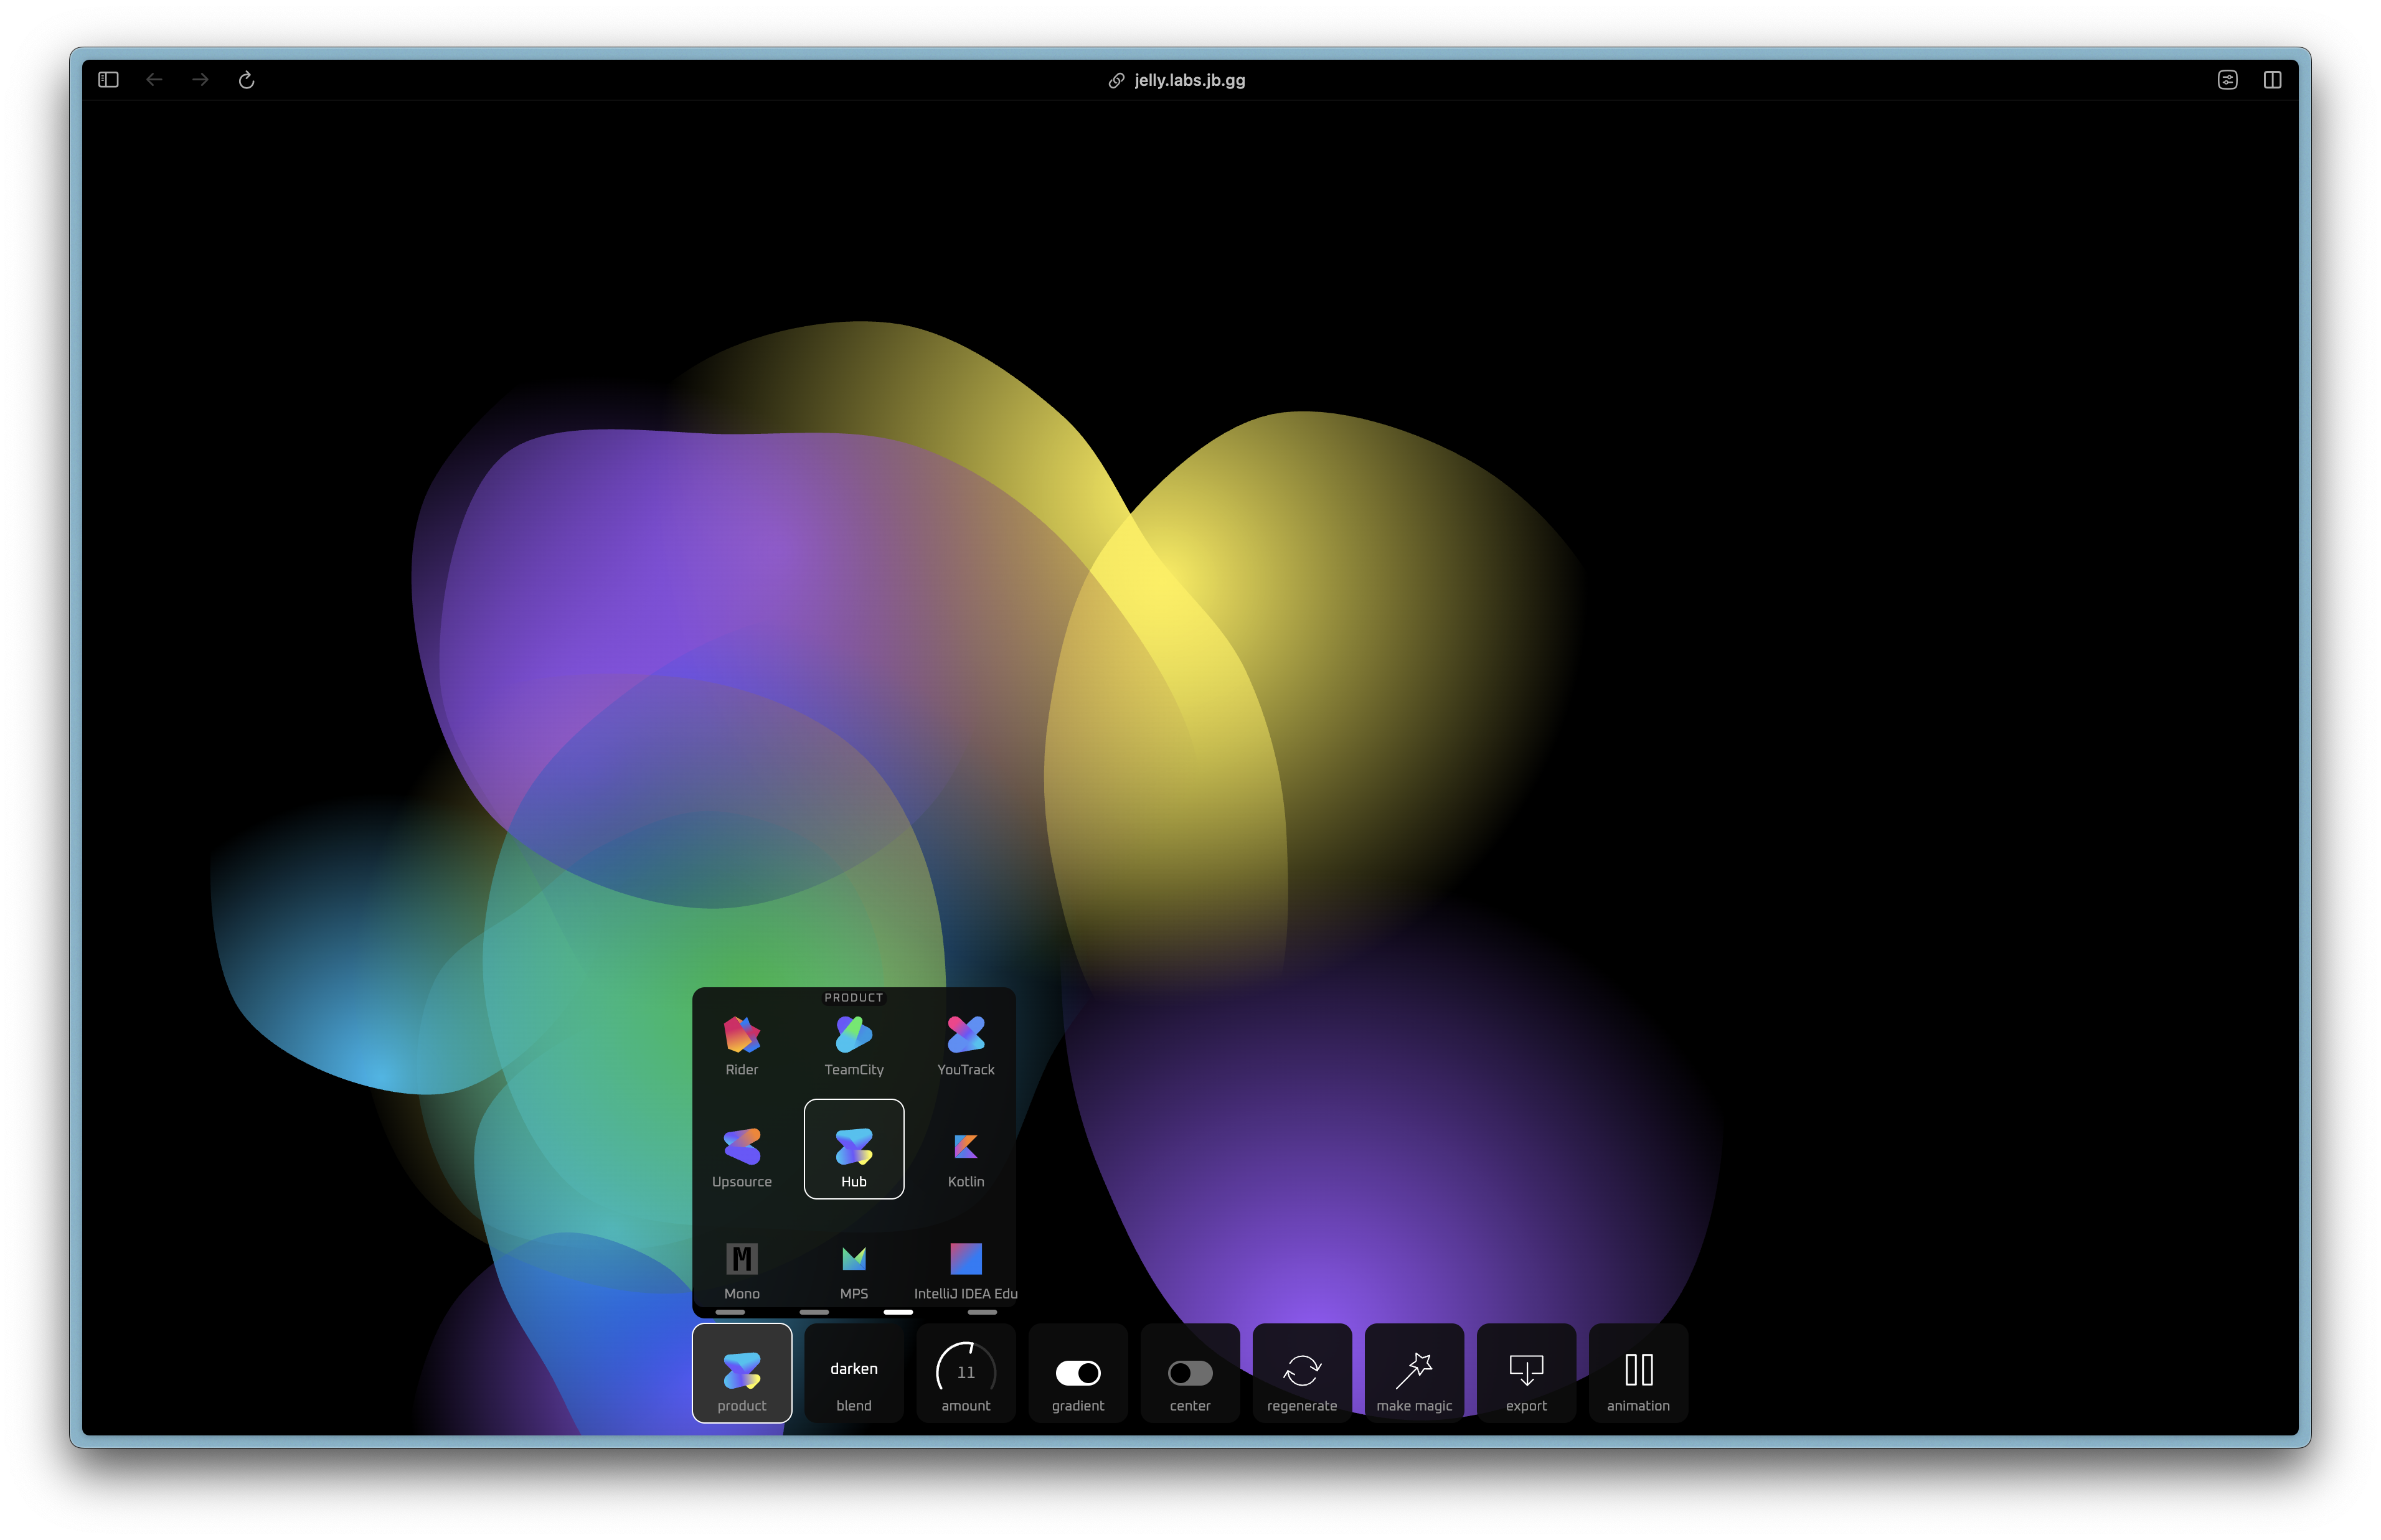Click the browser back arrow
2381x1540 pixels.
click(154, 79)
